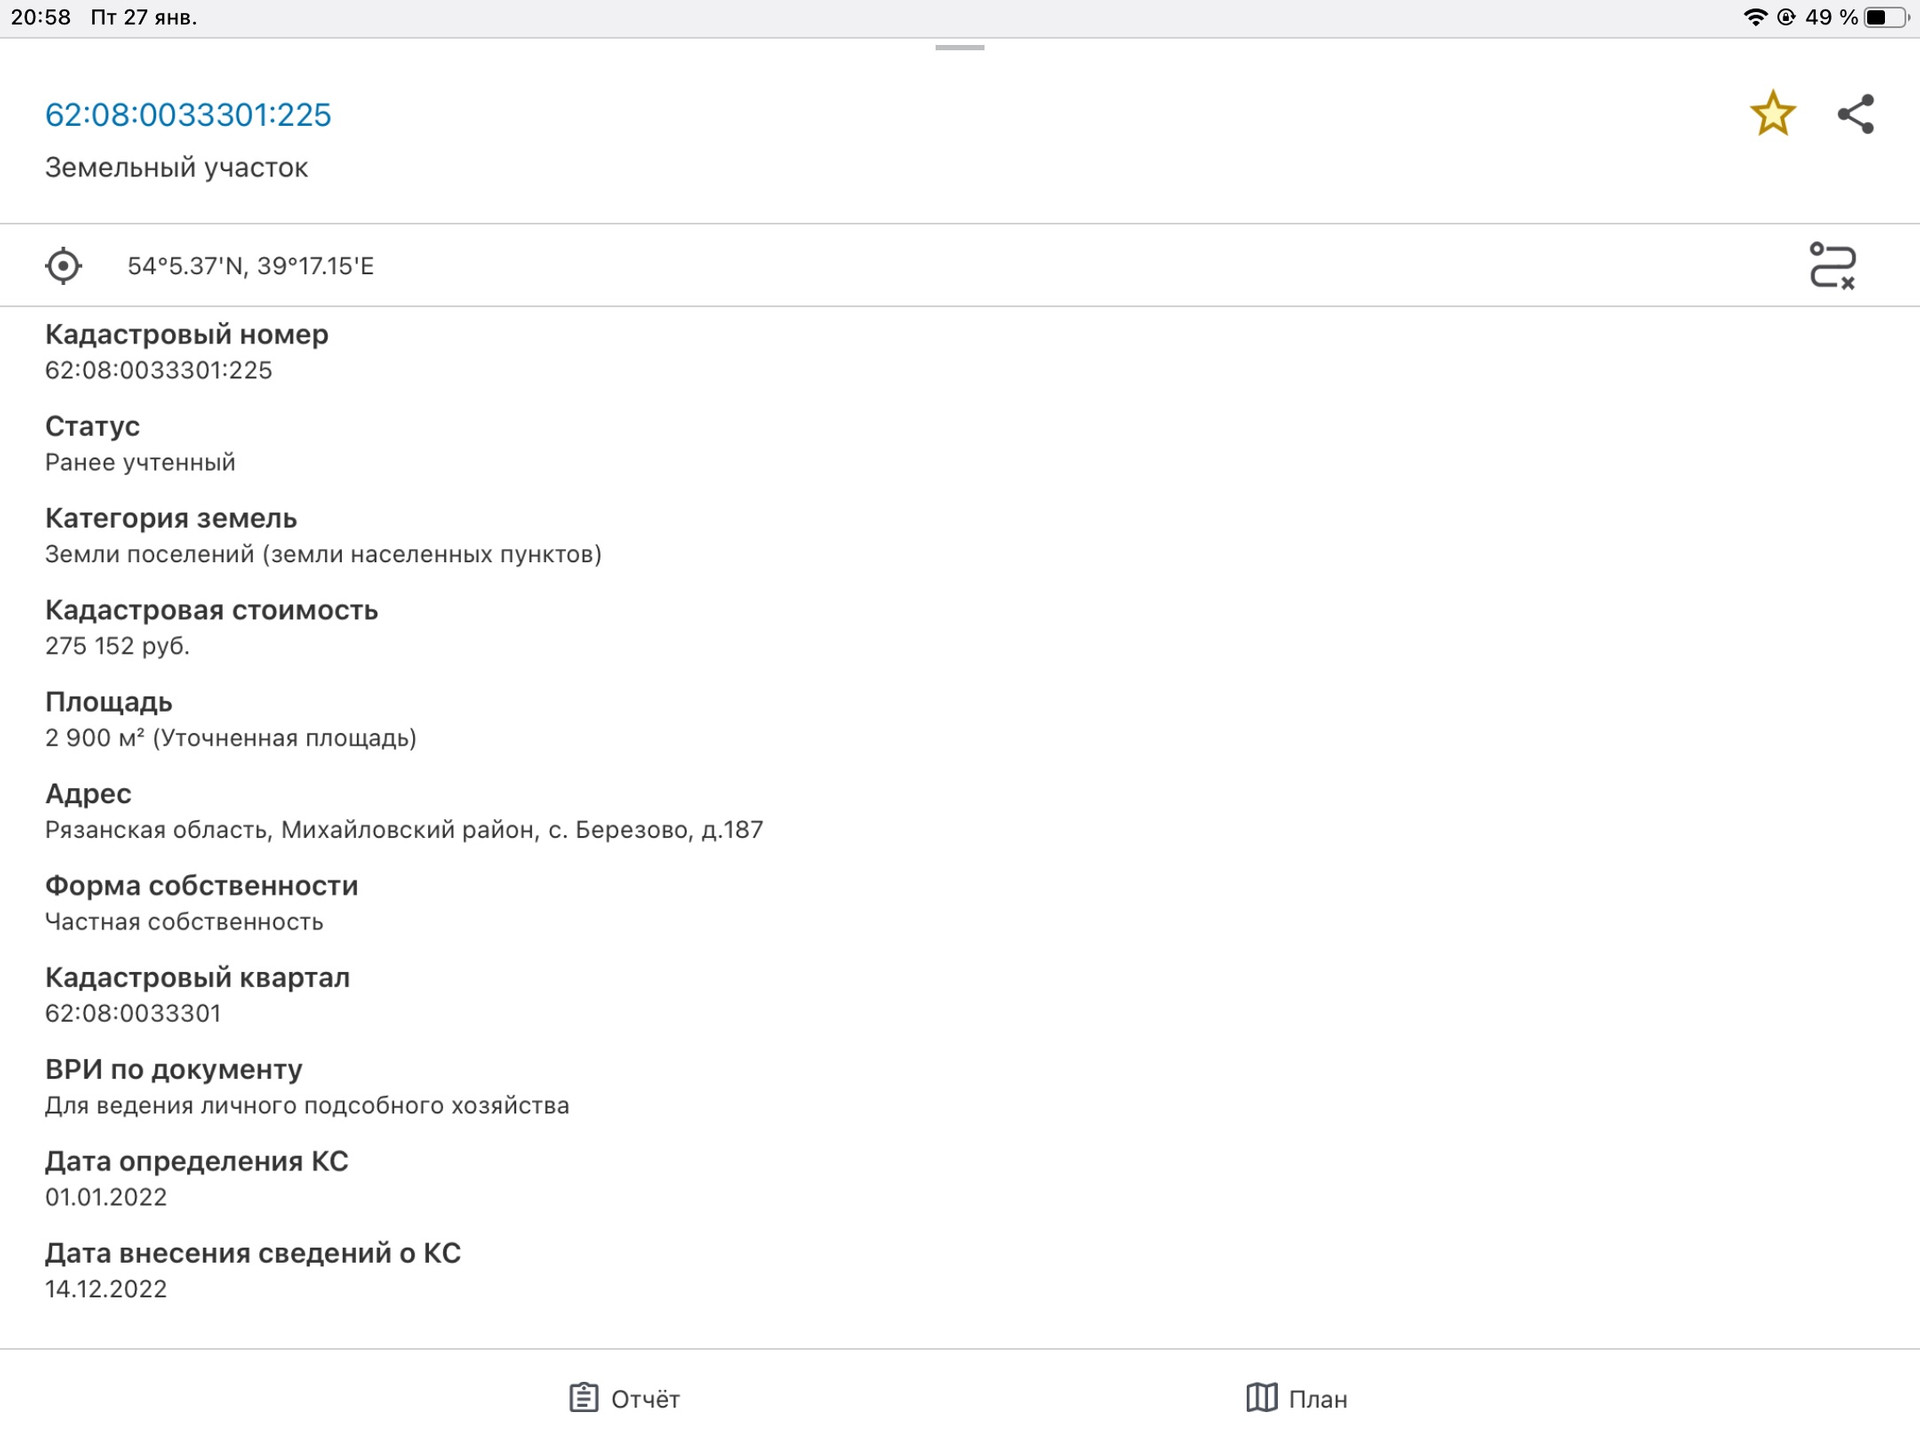Viewport: 1920px width, 1440px height.
Task: Grab the sheet drag handle at top
Action: (x=960, y=48)
